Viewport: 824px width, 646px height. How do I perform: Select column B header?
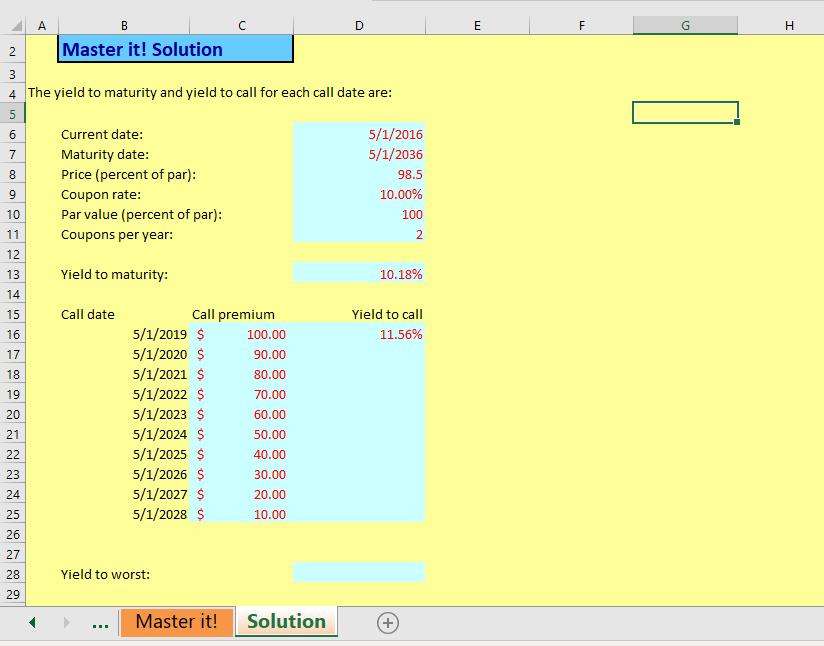(x=124, y=25)
